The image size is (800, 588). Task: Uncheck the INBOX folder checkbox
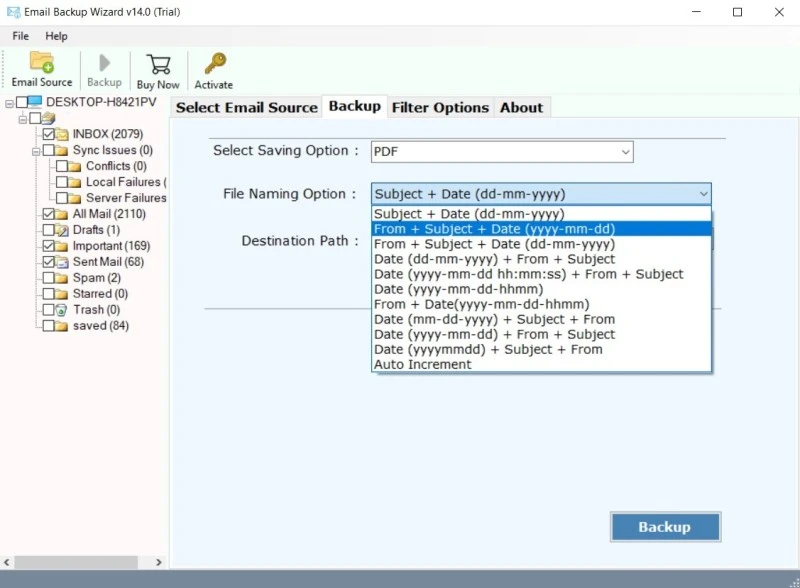[x=48, y=134]
